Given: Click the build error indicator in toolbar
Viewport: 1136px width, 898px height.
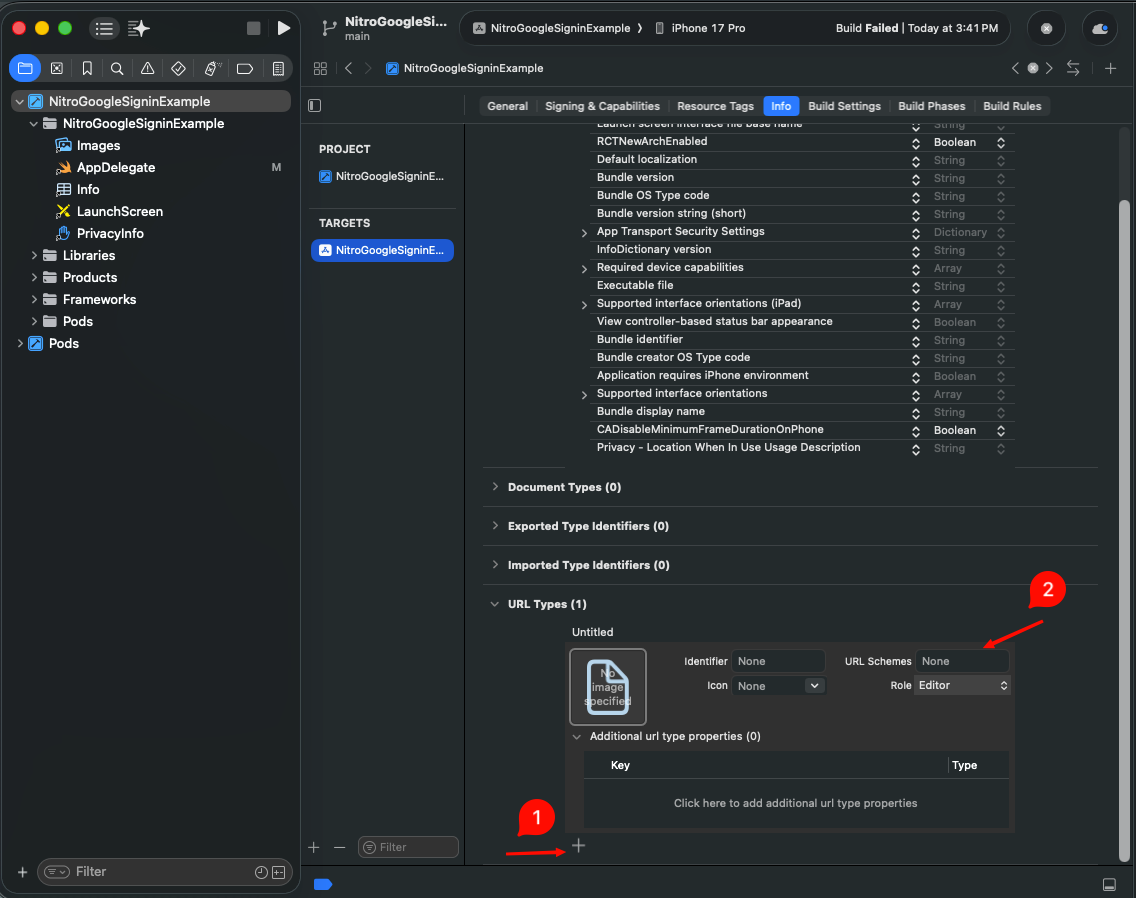Looking at the screenshot, I should [1046, 28].
